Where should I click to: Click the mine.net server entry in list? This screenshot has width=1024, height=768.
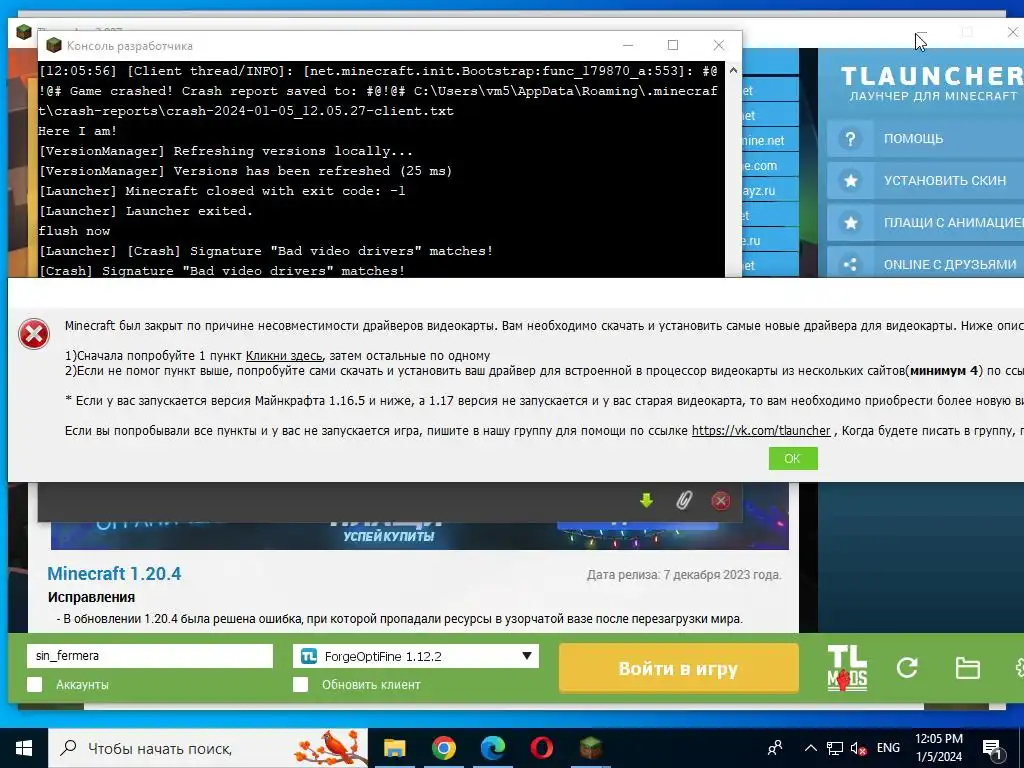point(770,140)
